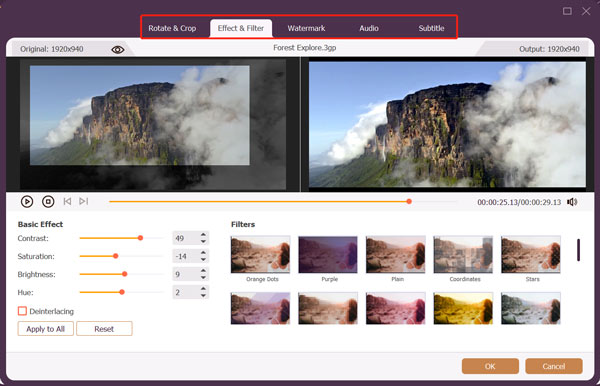Click the Contrast slider handle

click(x=140, y=238)
